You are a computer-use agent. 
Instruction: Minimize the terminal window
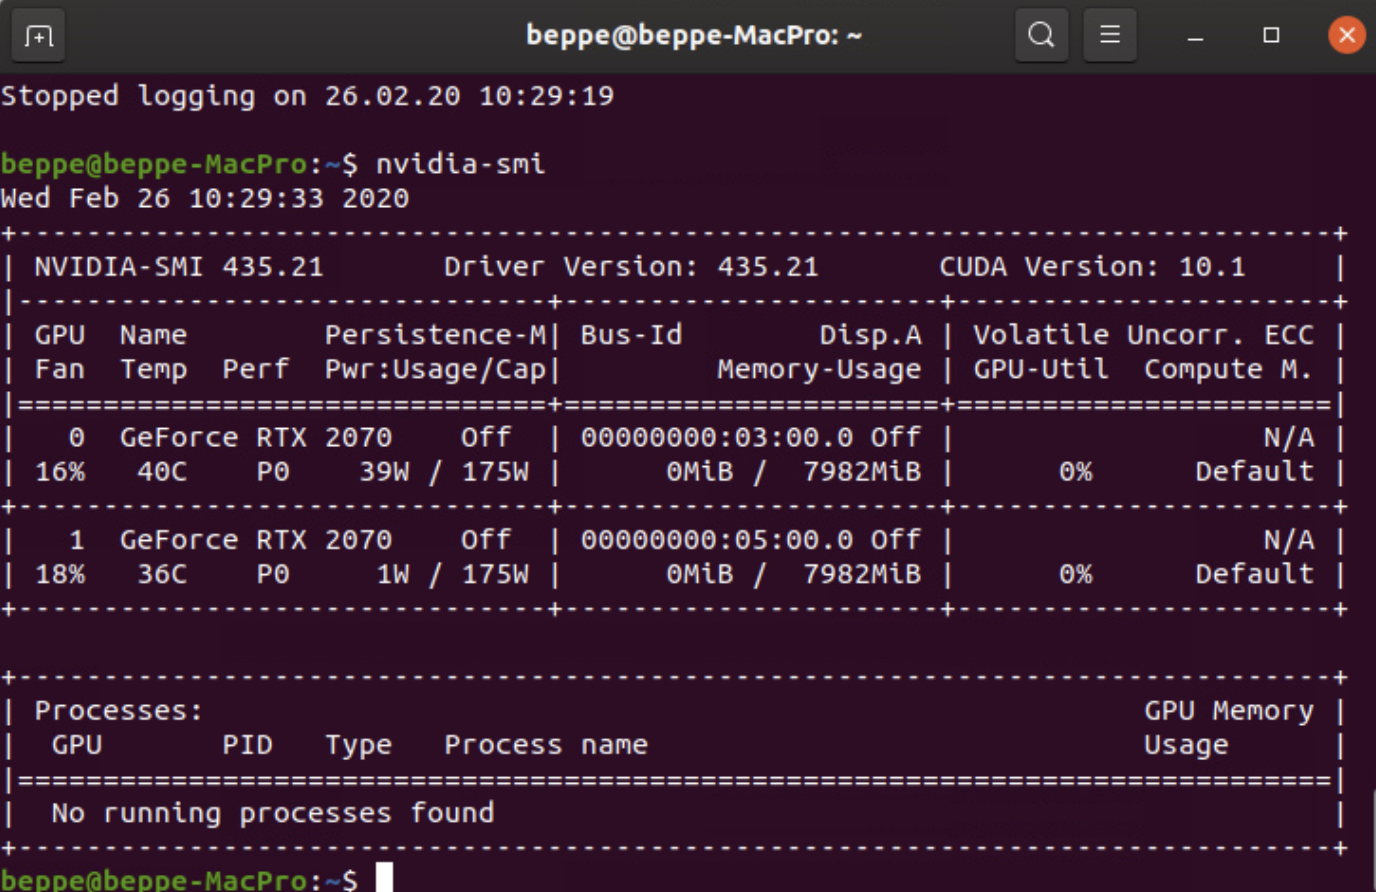click(1195, 36)
